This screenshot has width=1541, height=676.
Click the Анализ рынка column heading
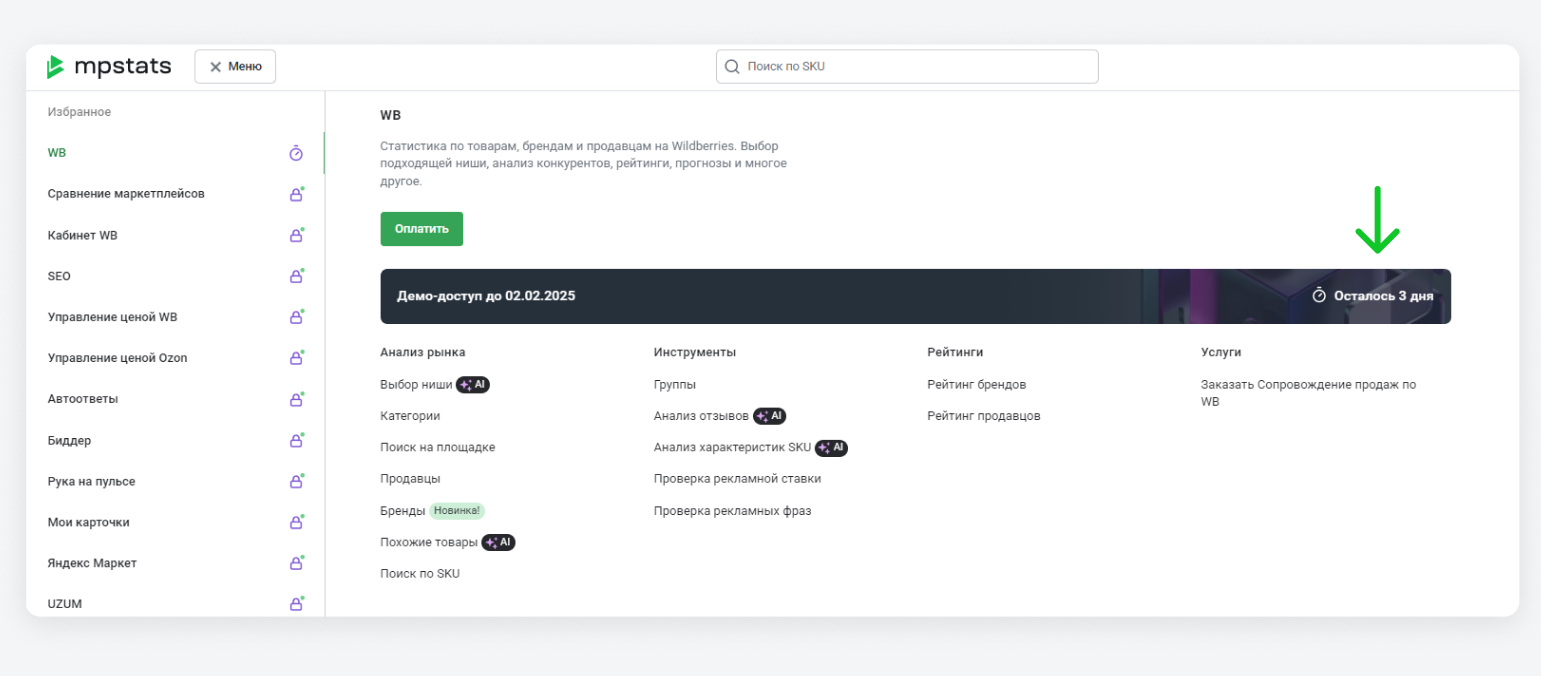(423, 352)
